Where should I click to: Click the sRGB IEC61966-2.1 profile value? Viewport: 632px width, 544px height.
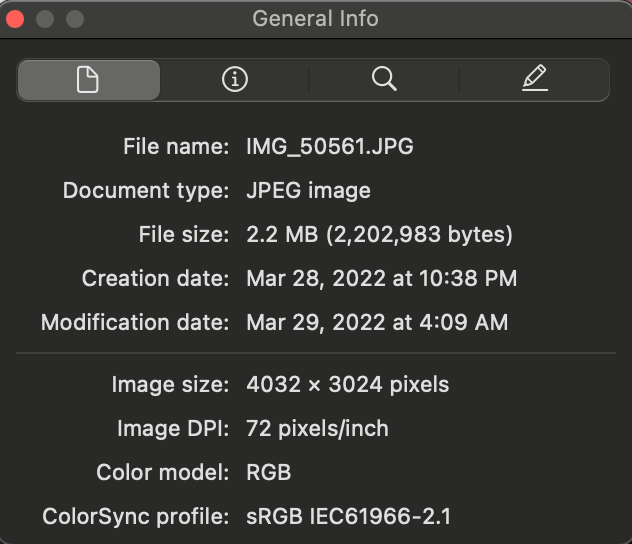[349, 517]
